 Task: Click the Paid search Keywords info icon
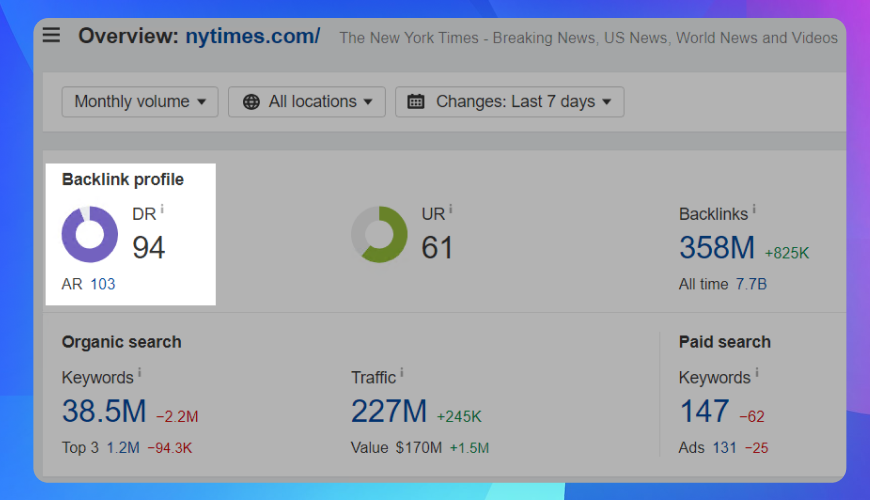(757, 372)
